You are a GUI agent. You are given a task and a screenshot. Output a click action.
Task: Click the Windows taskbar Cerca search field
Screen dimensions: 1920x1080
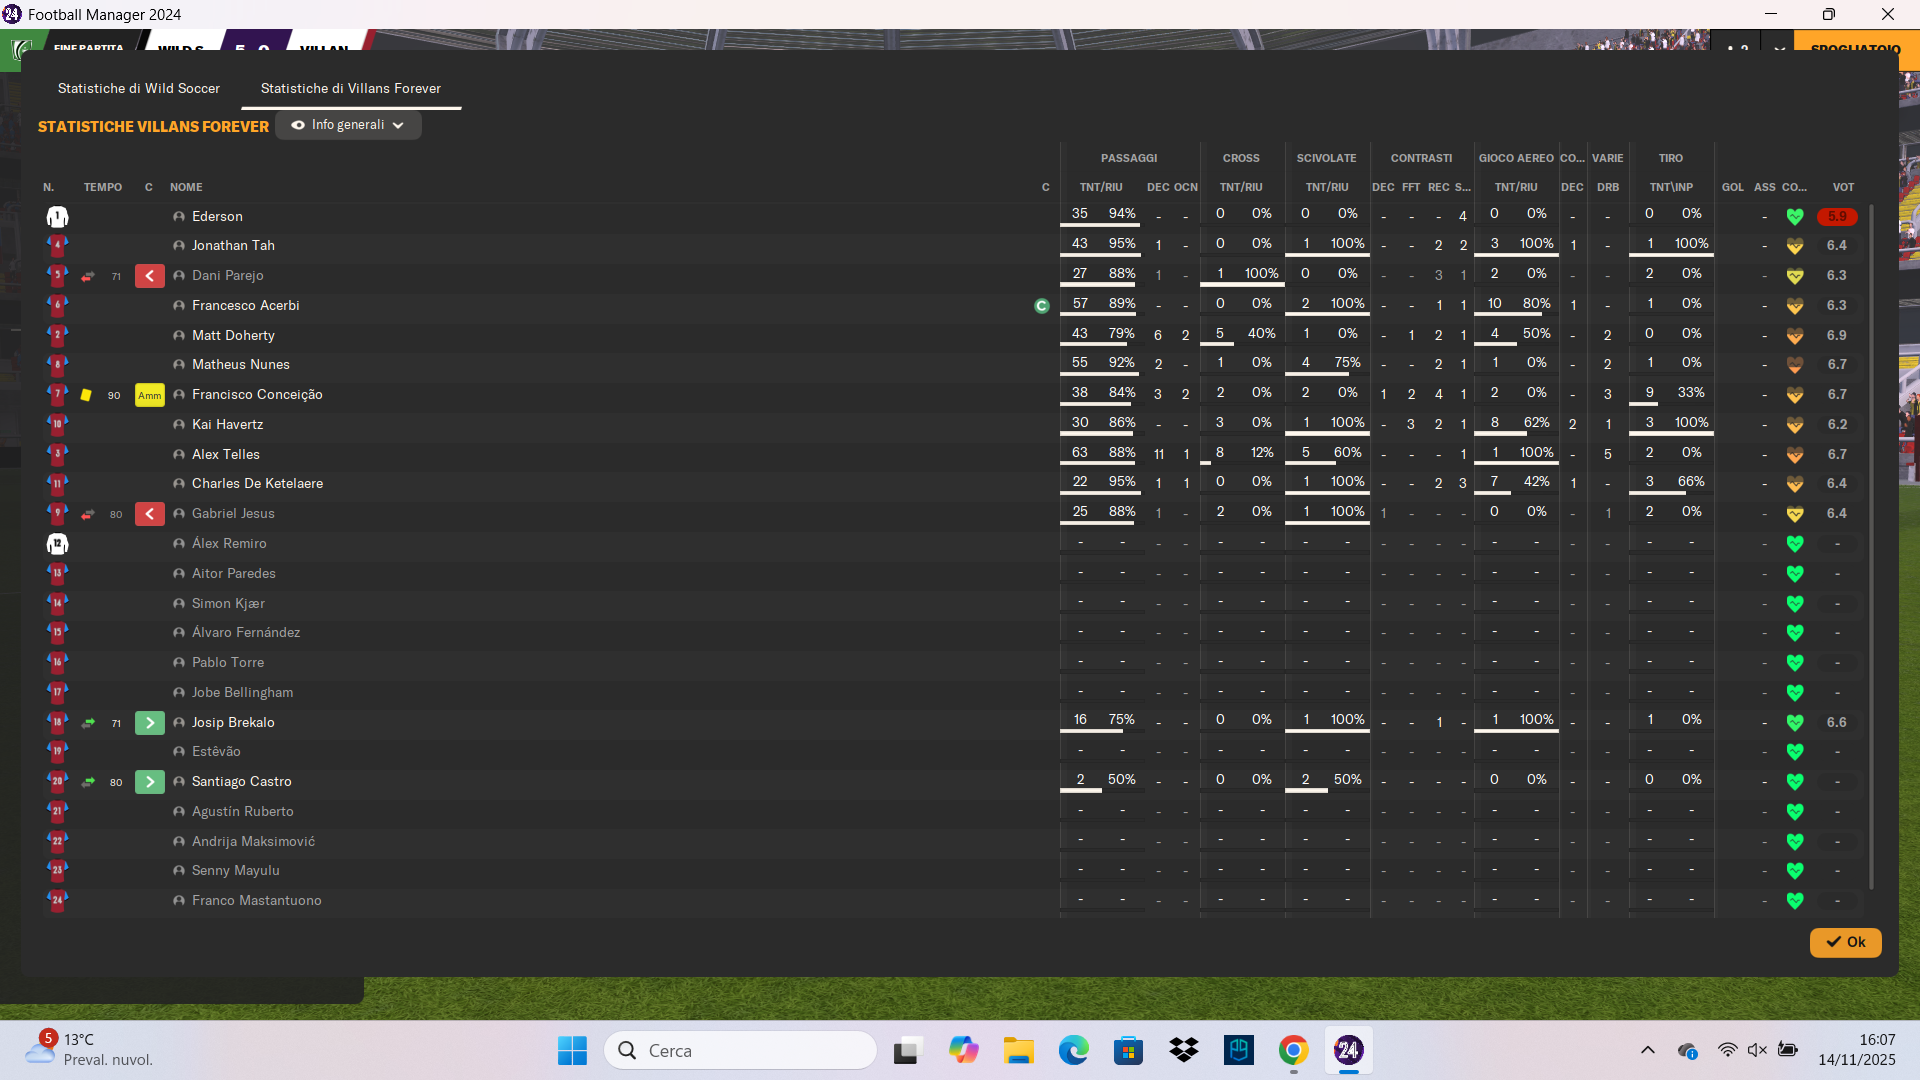point(742,1050)
